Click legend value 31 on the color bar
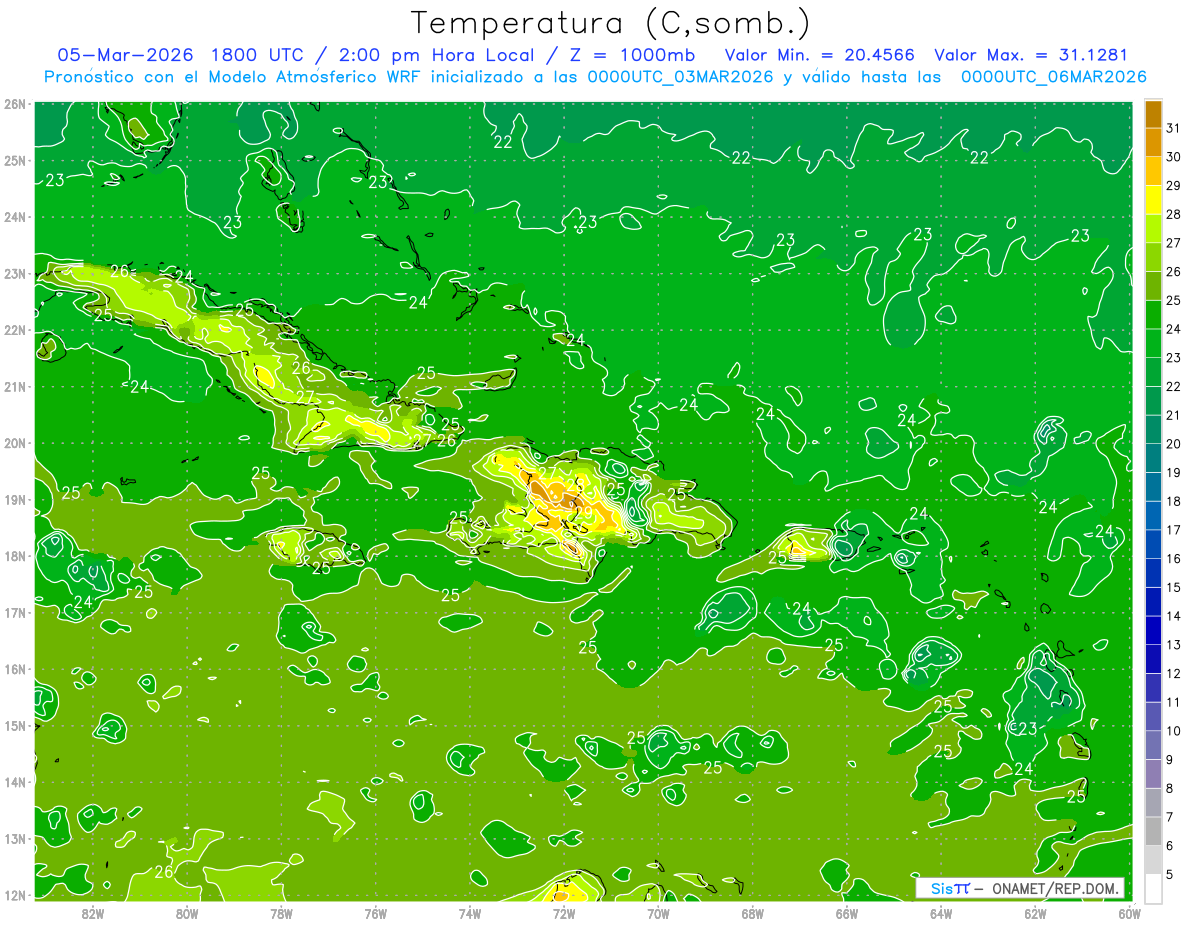 click(1173, 128)
